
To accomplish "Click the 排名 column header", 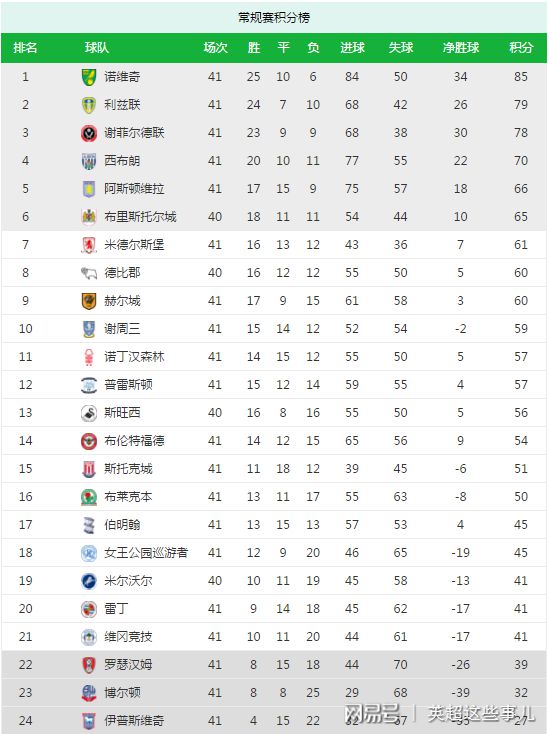I will [25, 48].
